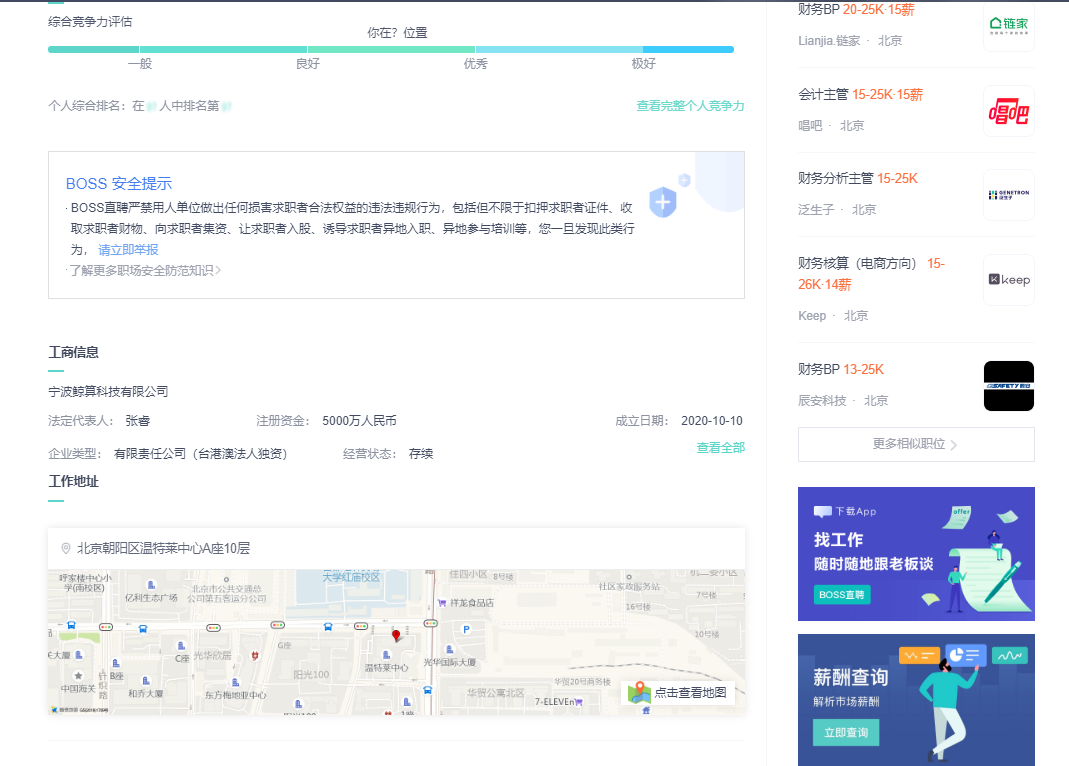Click the 立即查询 salary button
1069x766 pixels.
pos(845,733)
